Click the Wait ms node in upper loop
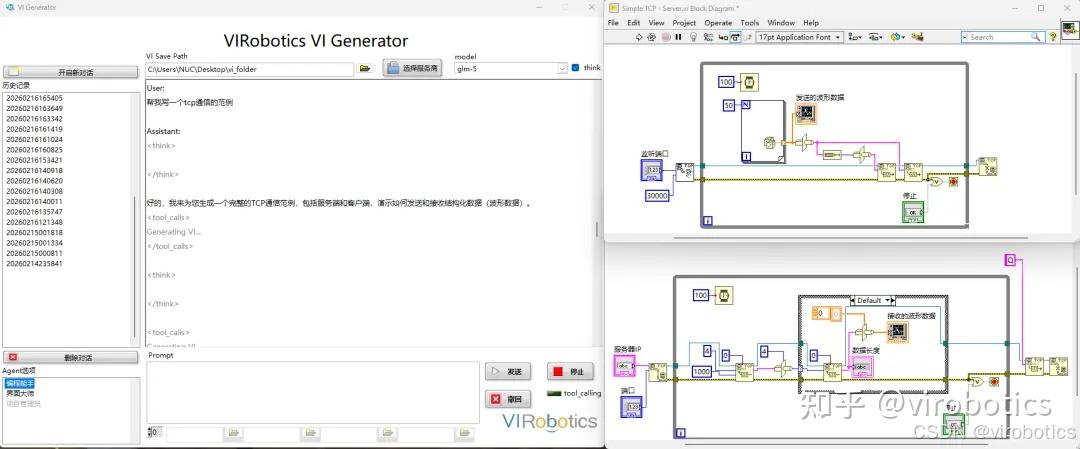Screen dimensions: 1080x449 pos(748,83)
